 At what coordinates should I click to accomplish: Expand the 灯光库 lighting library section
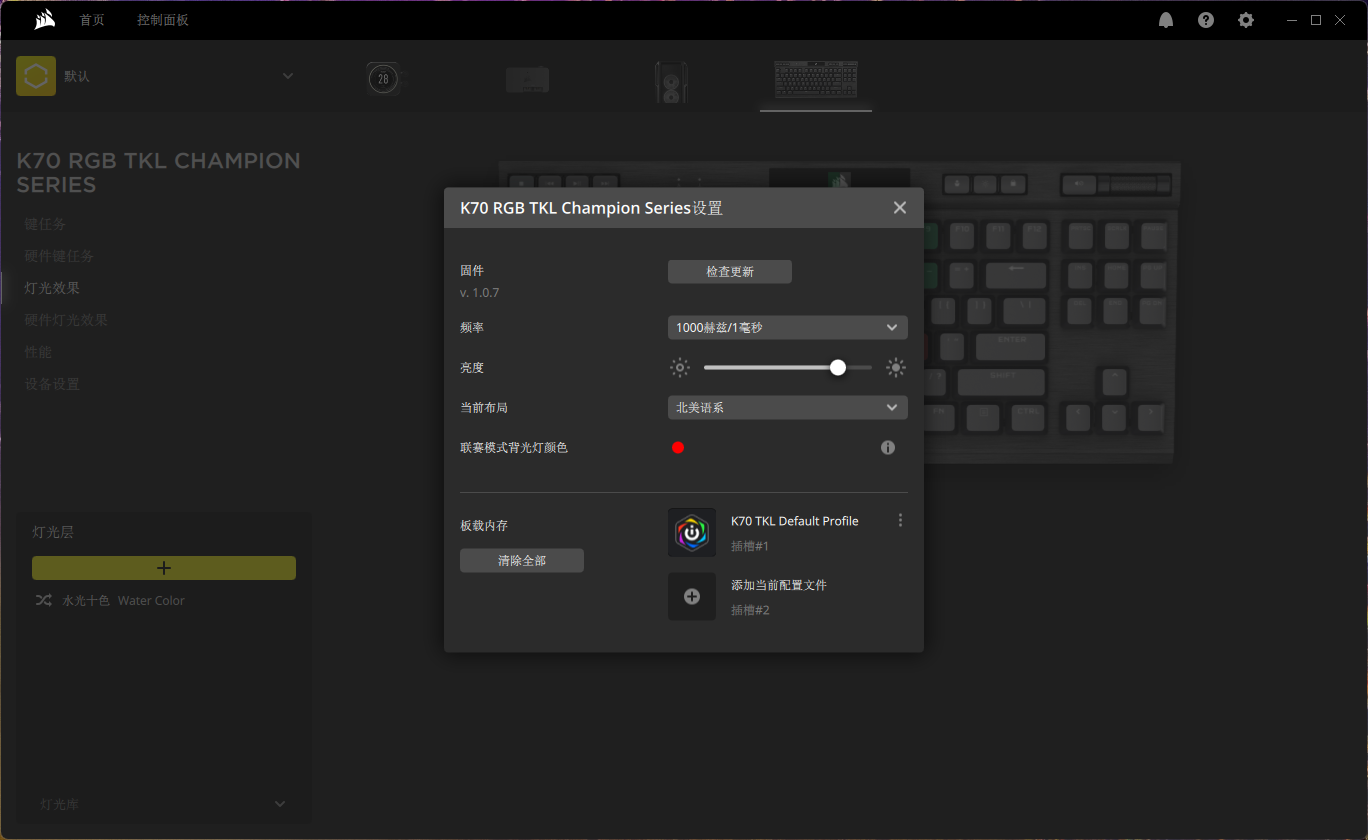click(164, 804)
